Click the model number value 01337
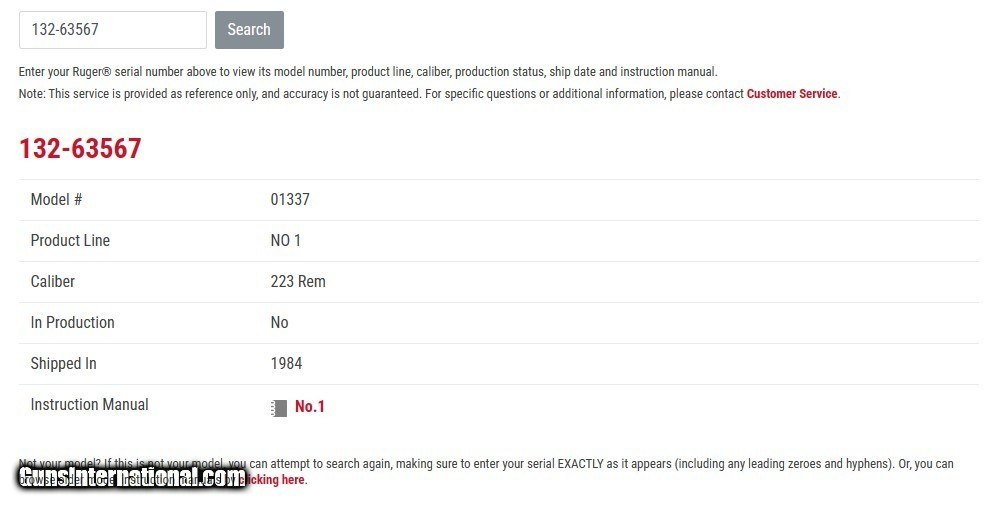998x507 pixels. point(290,200)
